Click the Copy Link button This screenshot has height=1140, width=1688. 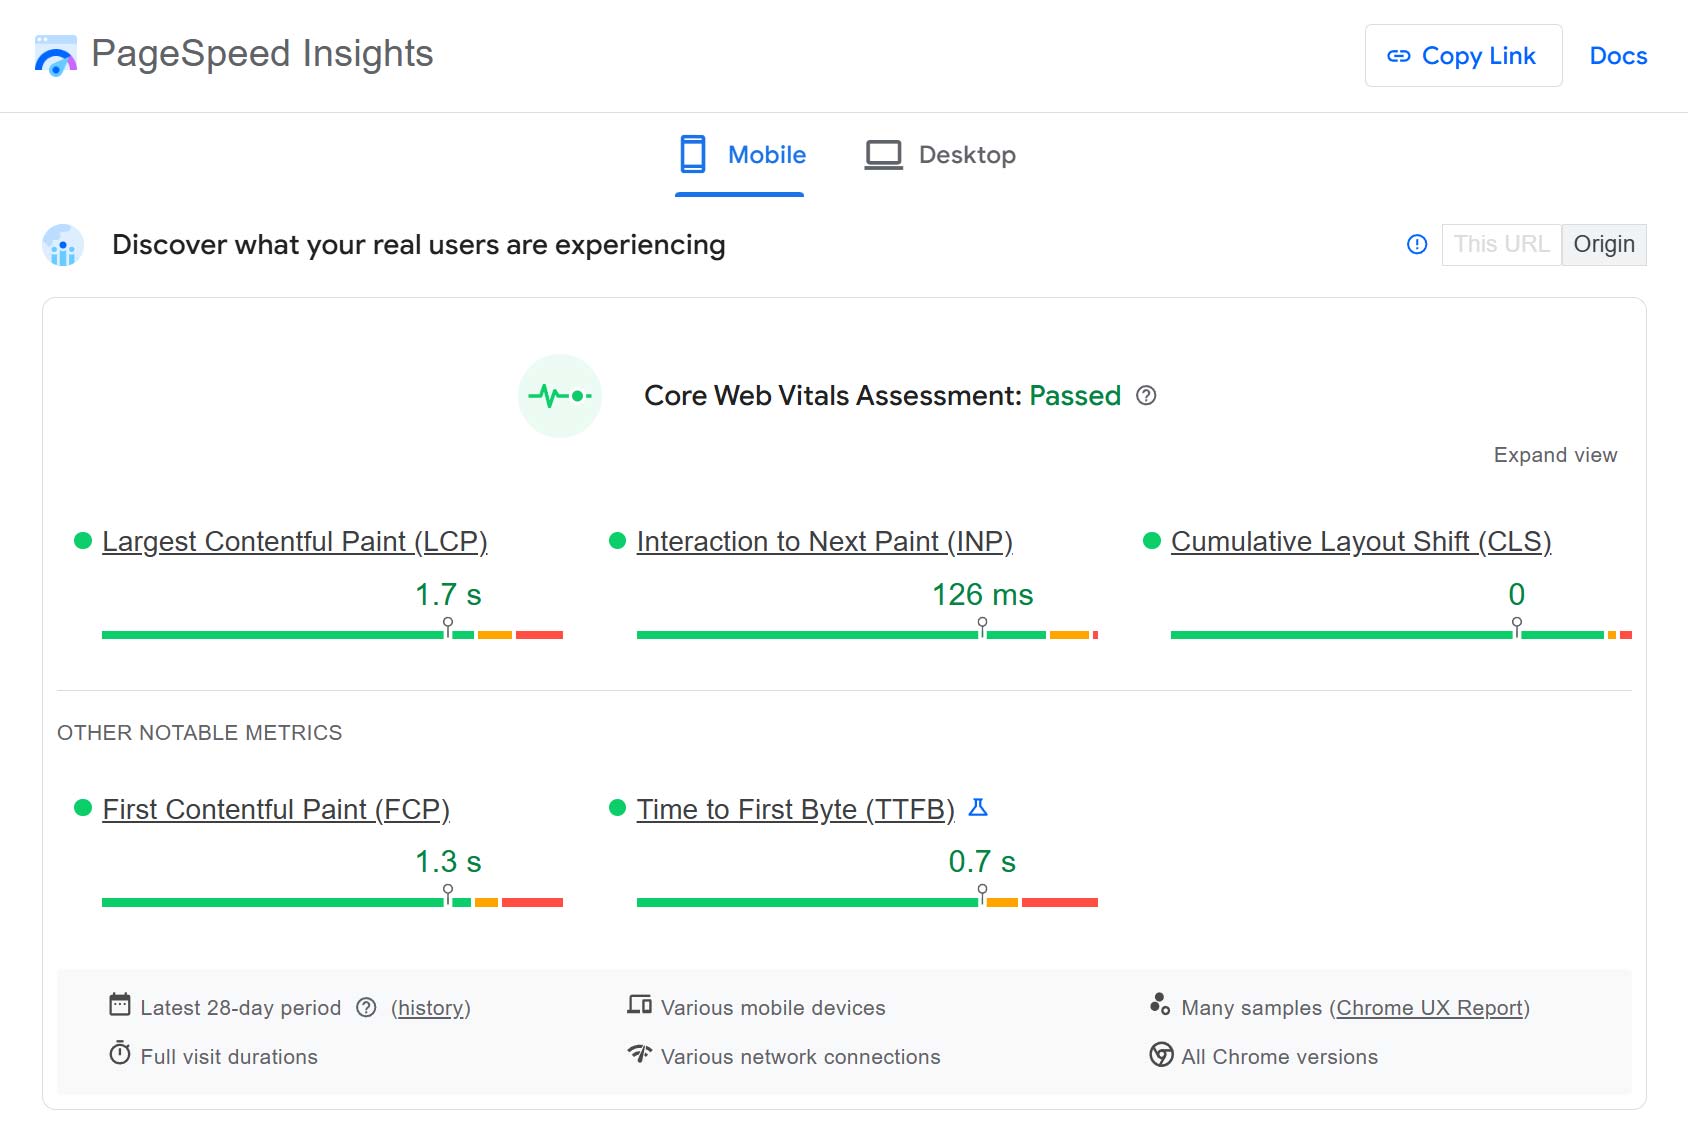pyautogui.click(x=1463, y=56)
